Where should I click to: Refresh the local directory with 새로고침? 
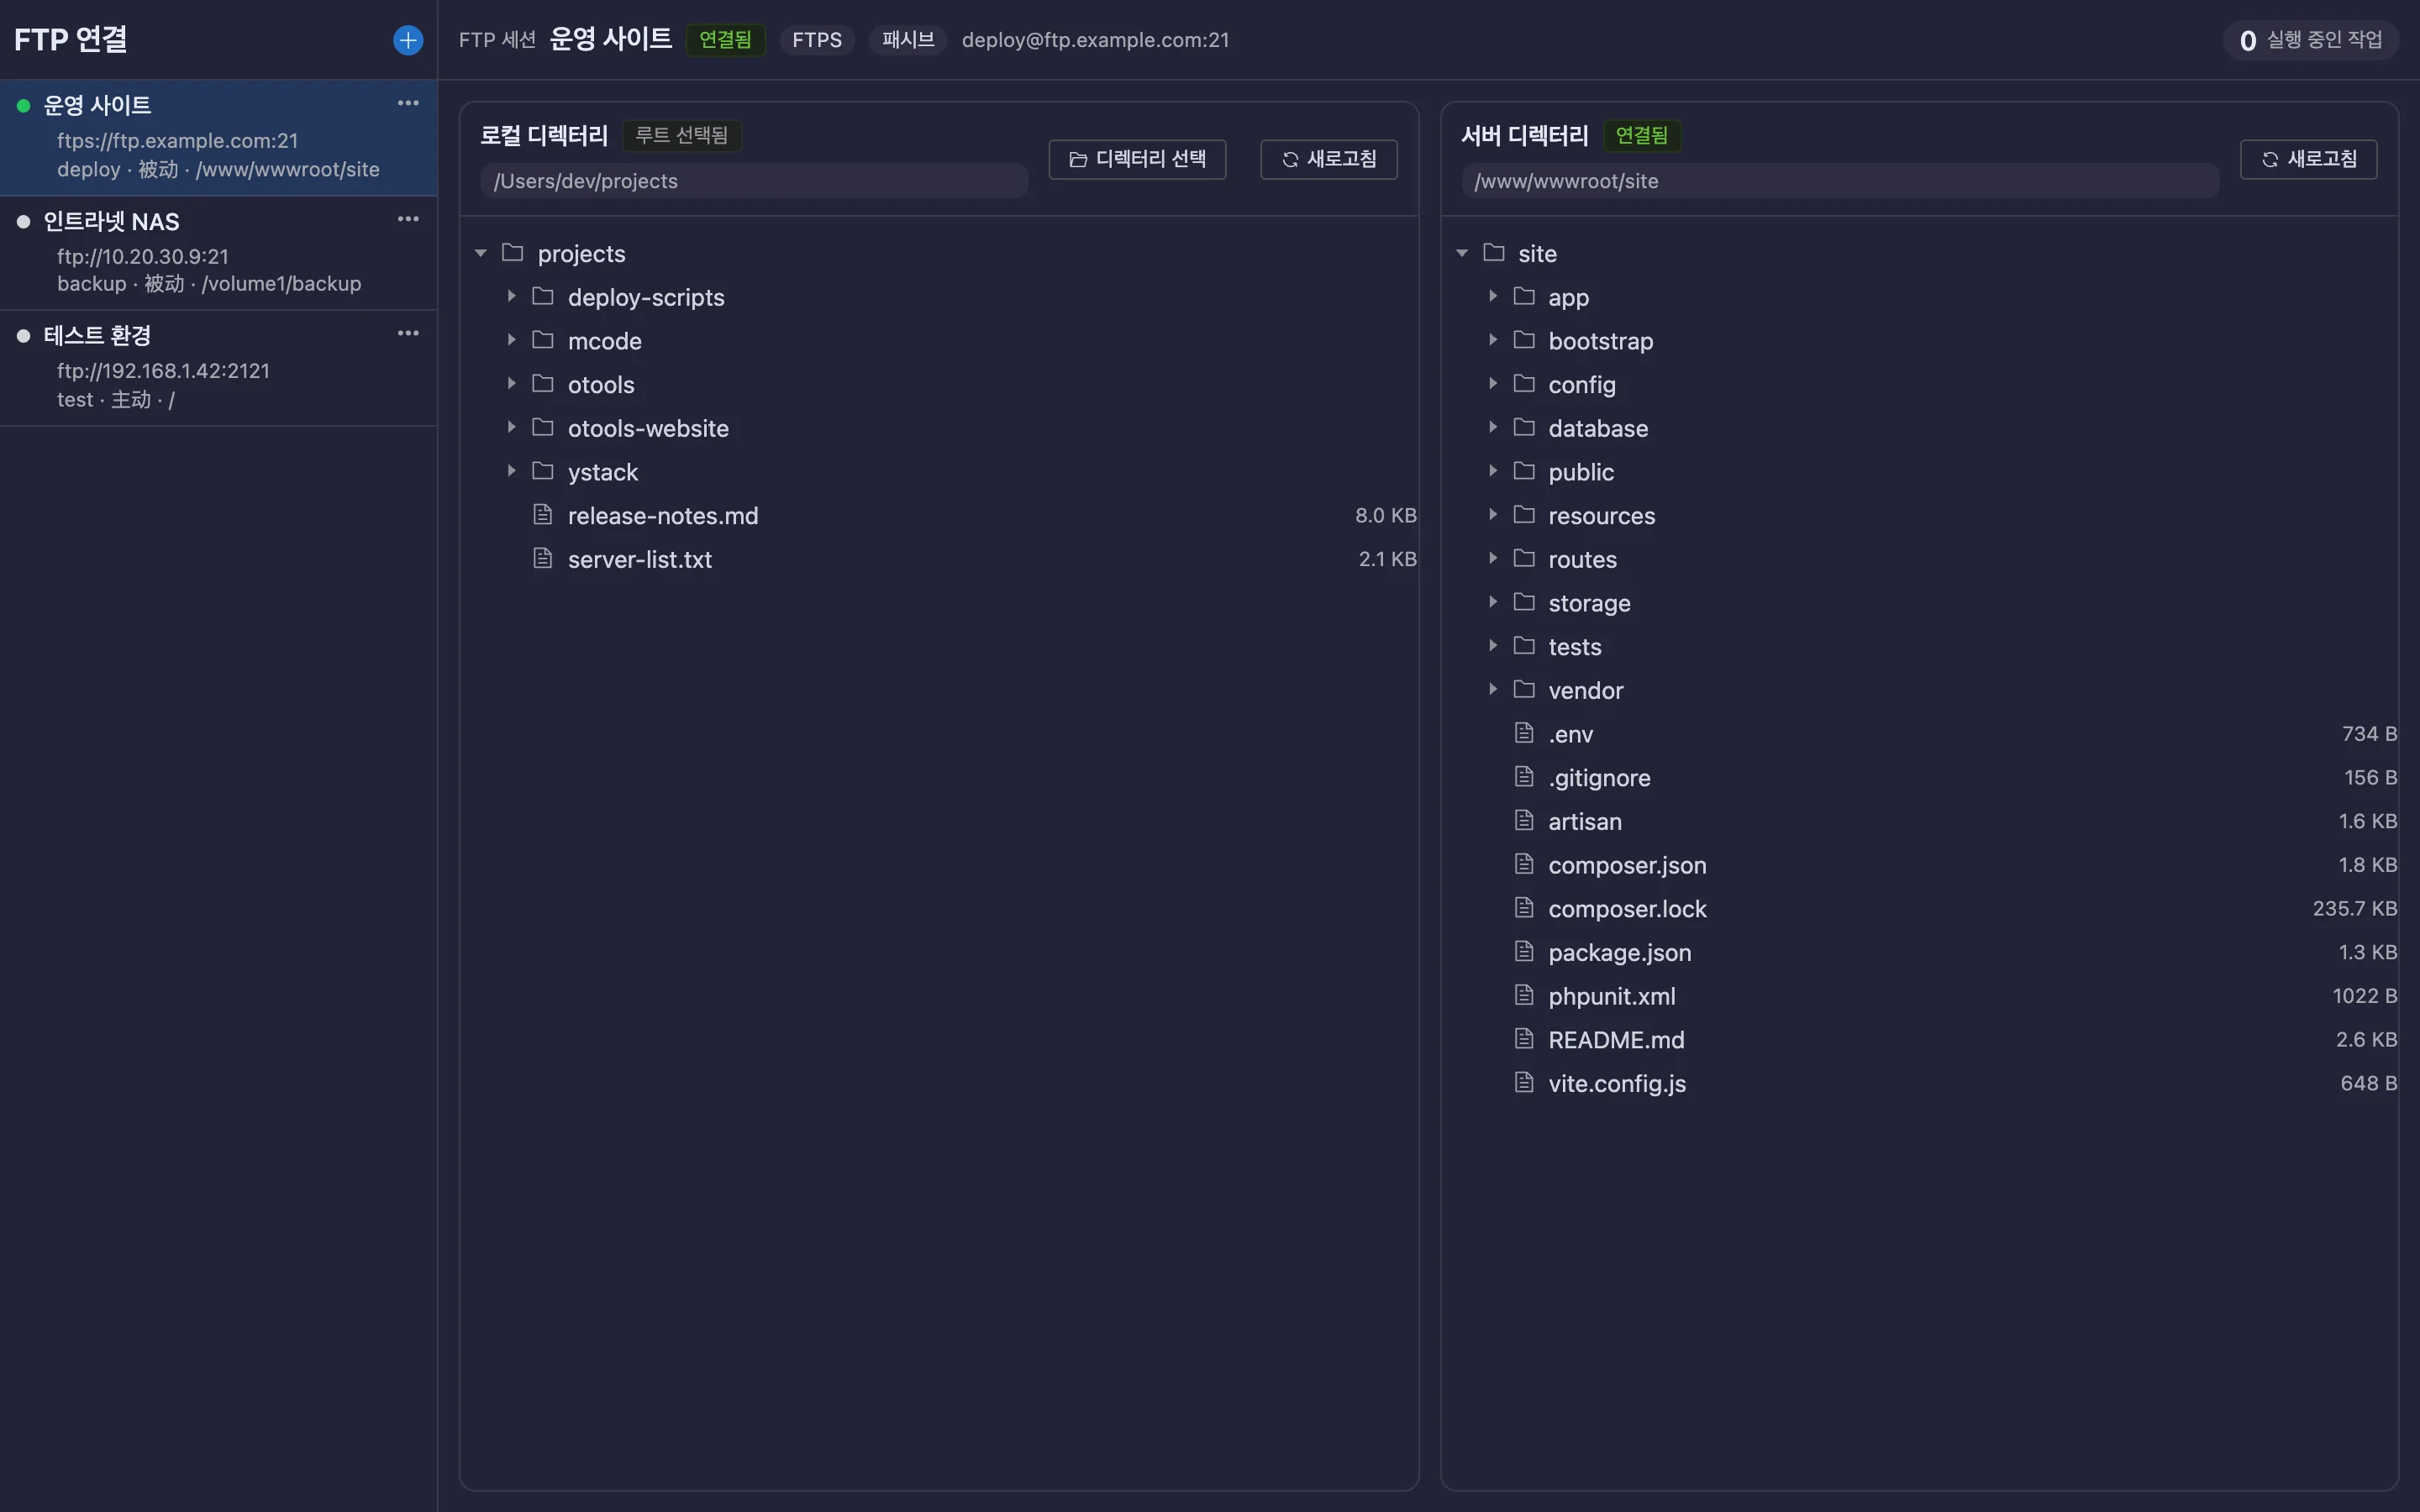[x=1328, y=159]
